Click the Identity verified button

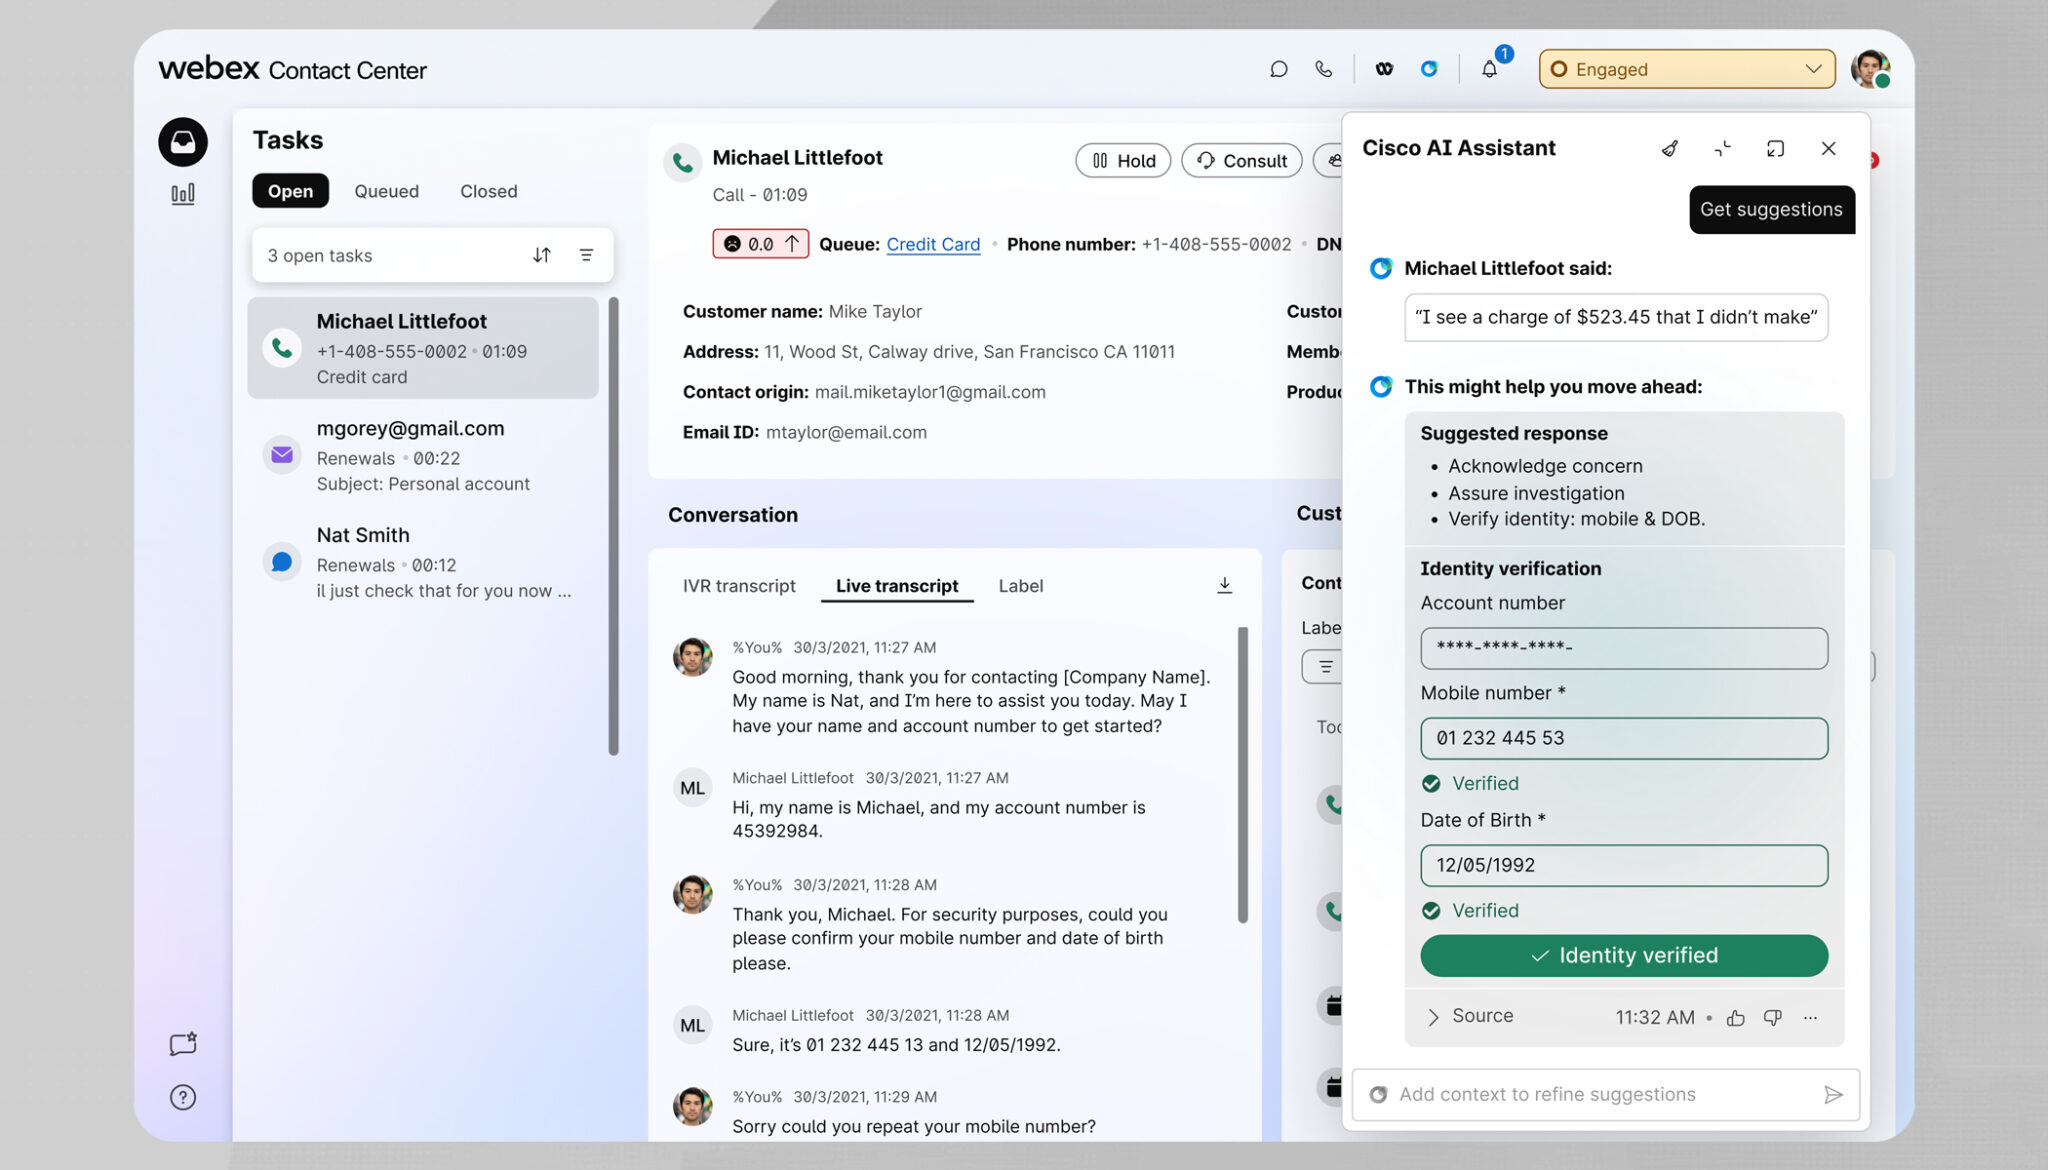1623,955
